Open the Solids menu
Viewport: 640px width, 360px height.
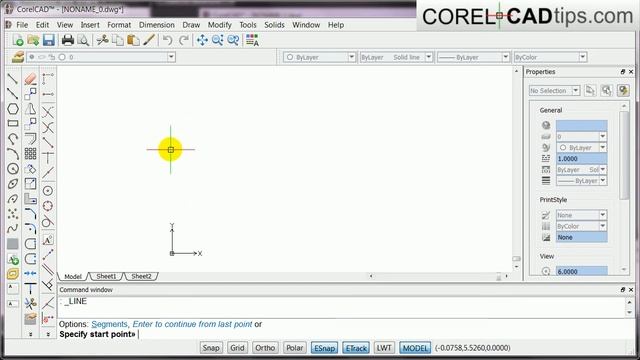(x=274, y=25)
